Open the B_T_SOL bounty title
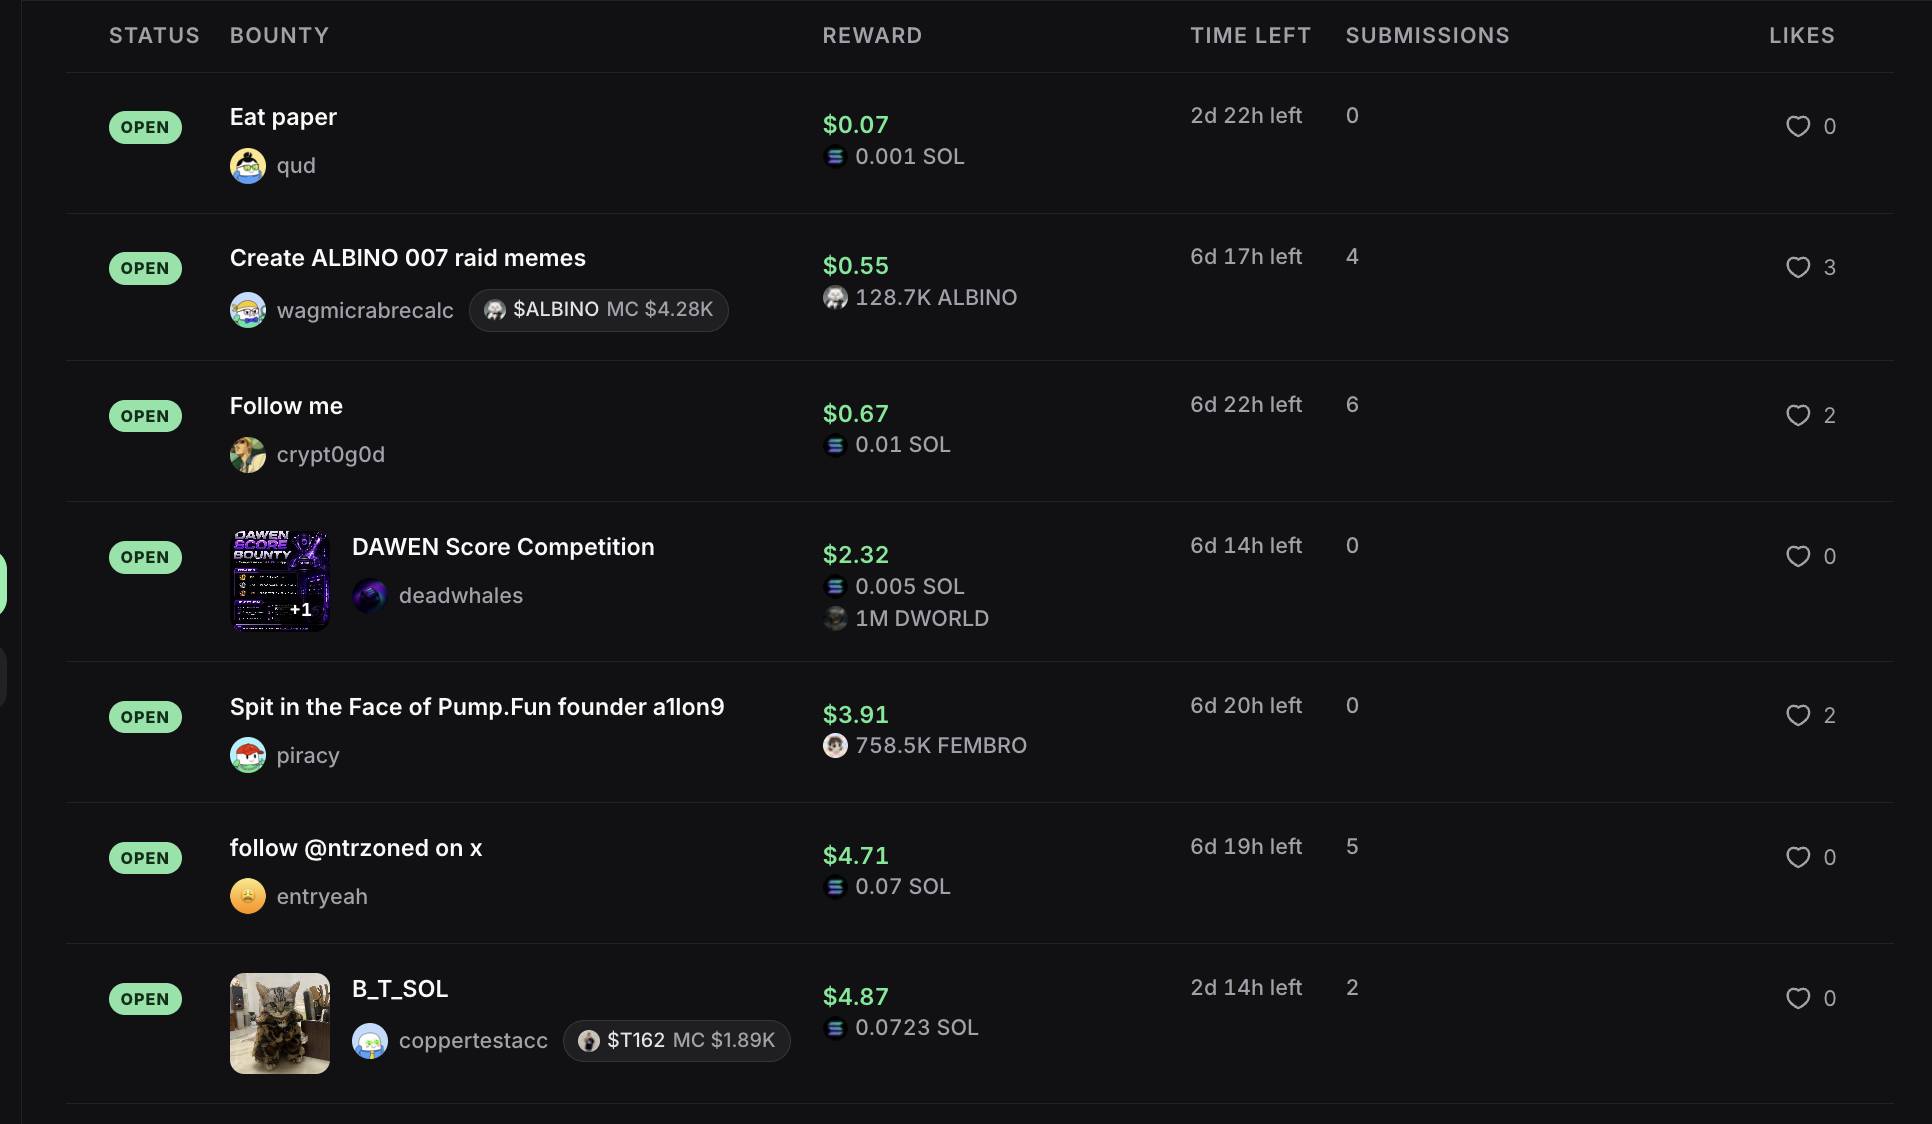Screen dimensions: 1932x1124 (400, 989)
